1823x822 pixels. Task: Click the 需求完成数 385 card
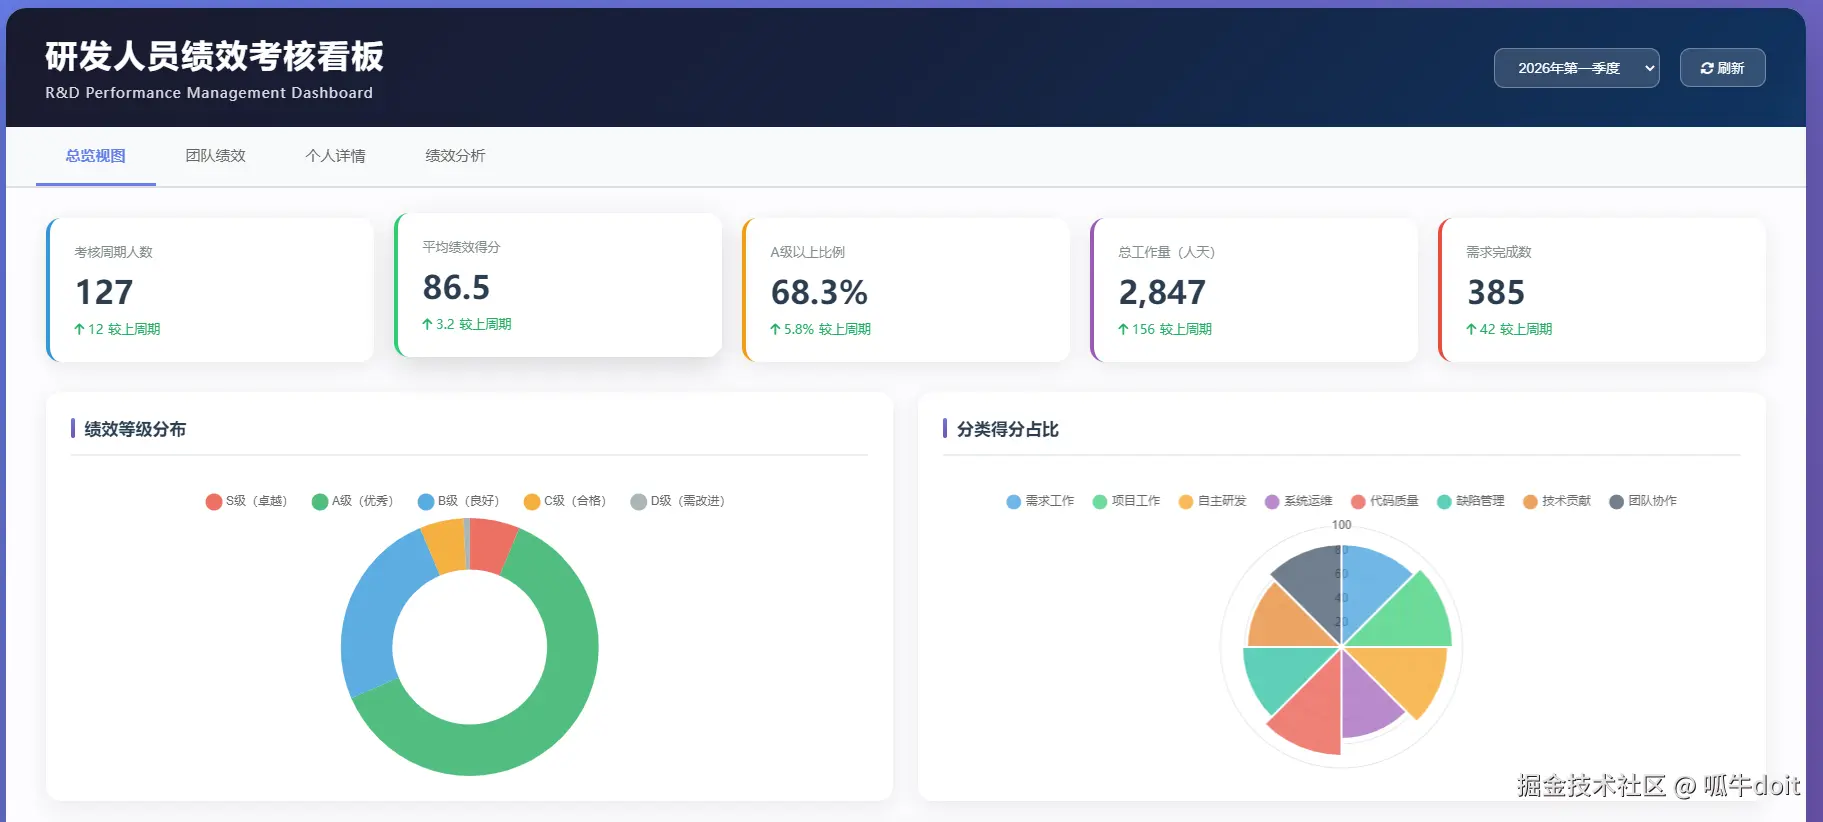click(x=1602, y=290)
